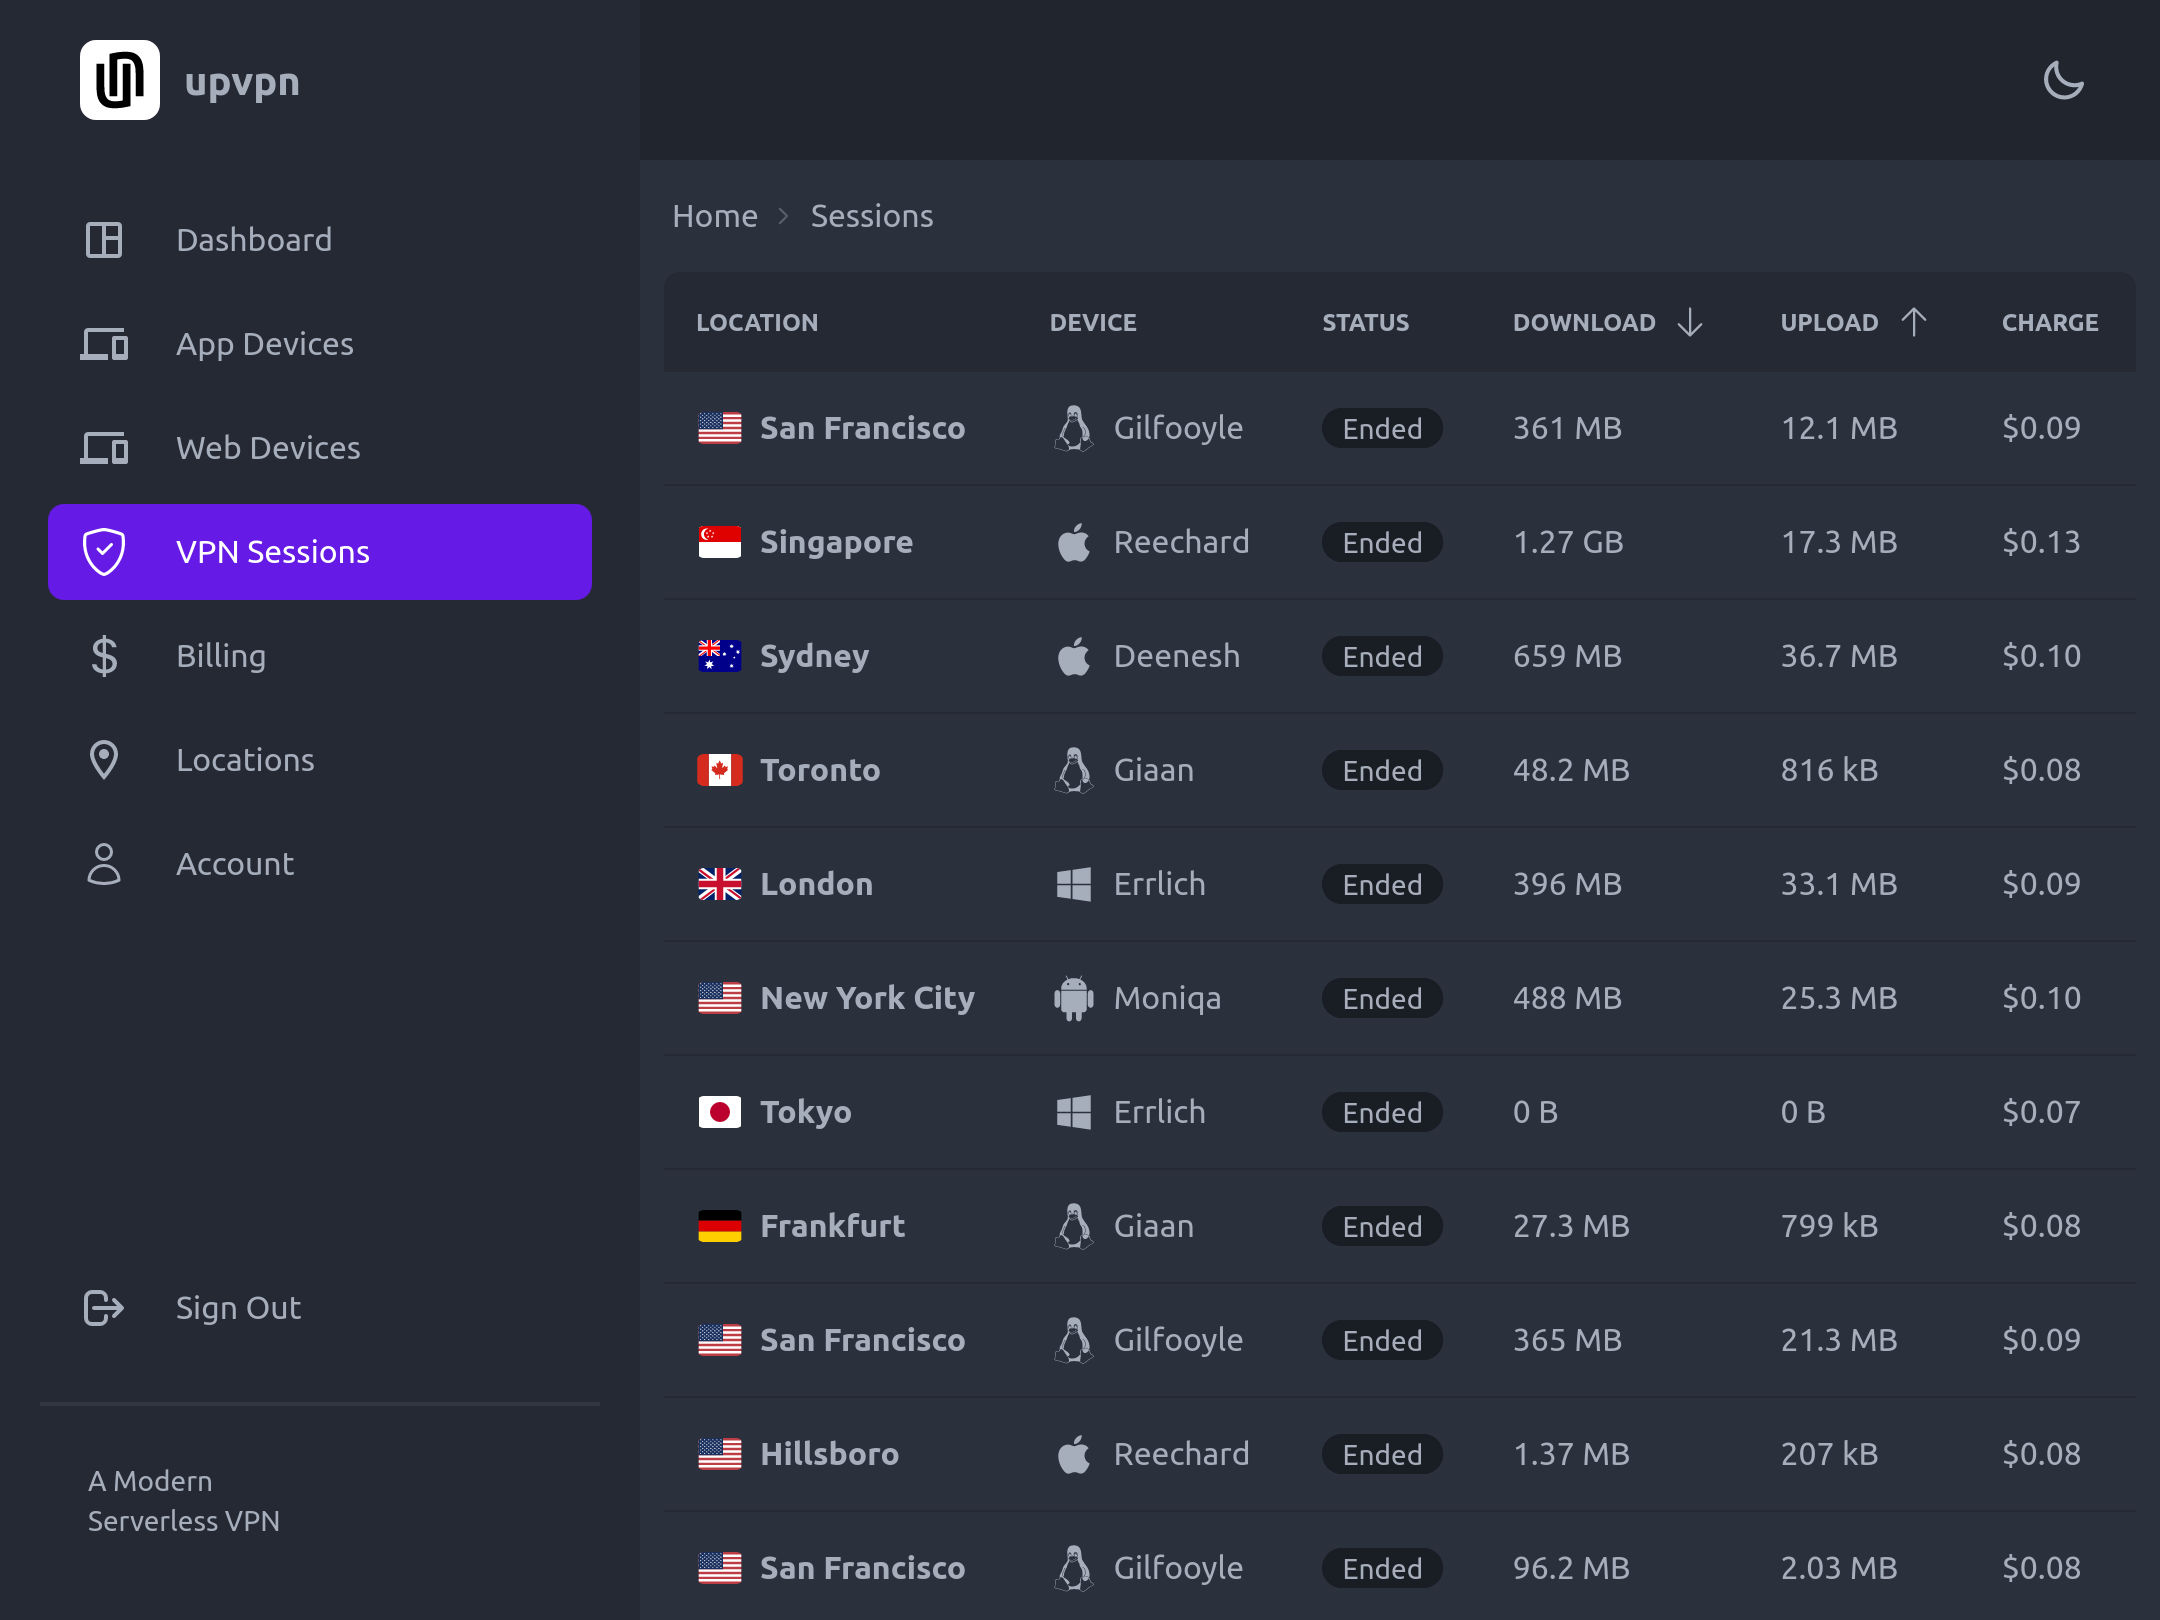
Task: Click the breadcrumb chevron after Home
Action: [782, 216]
